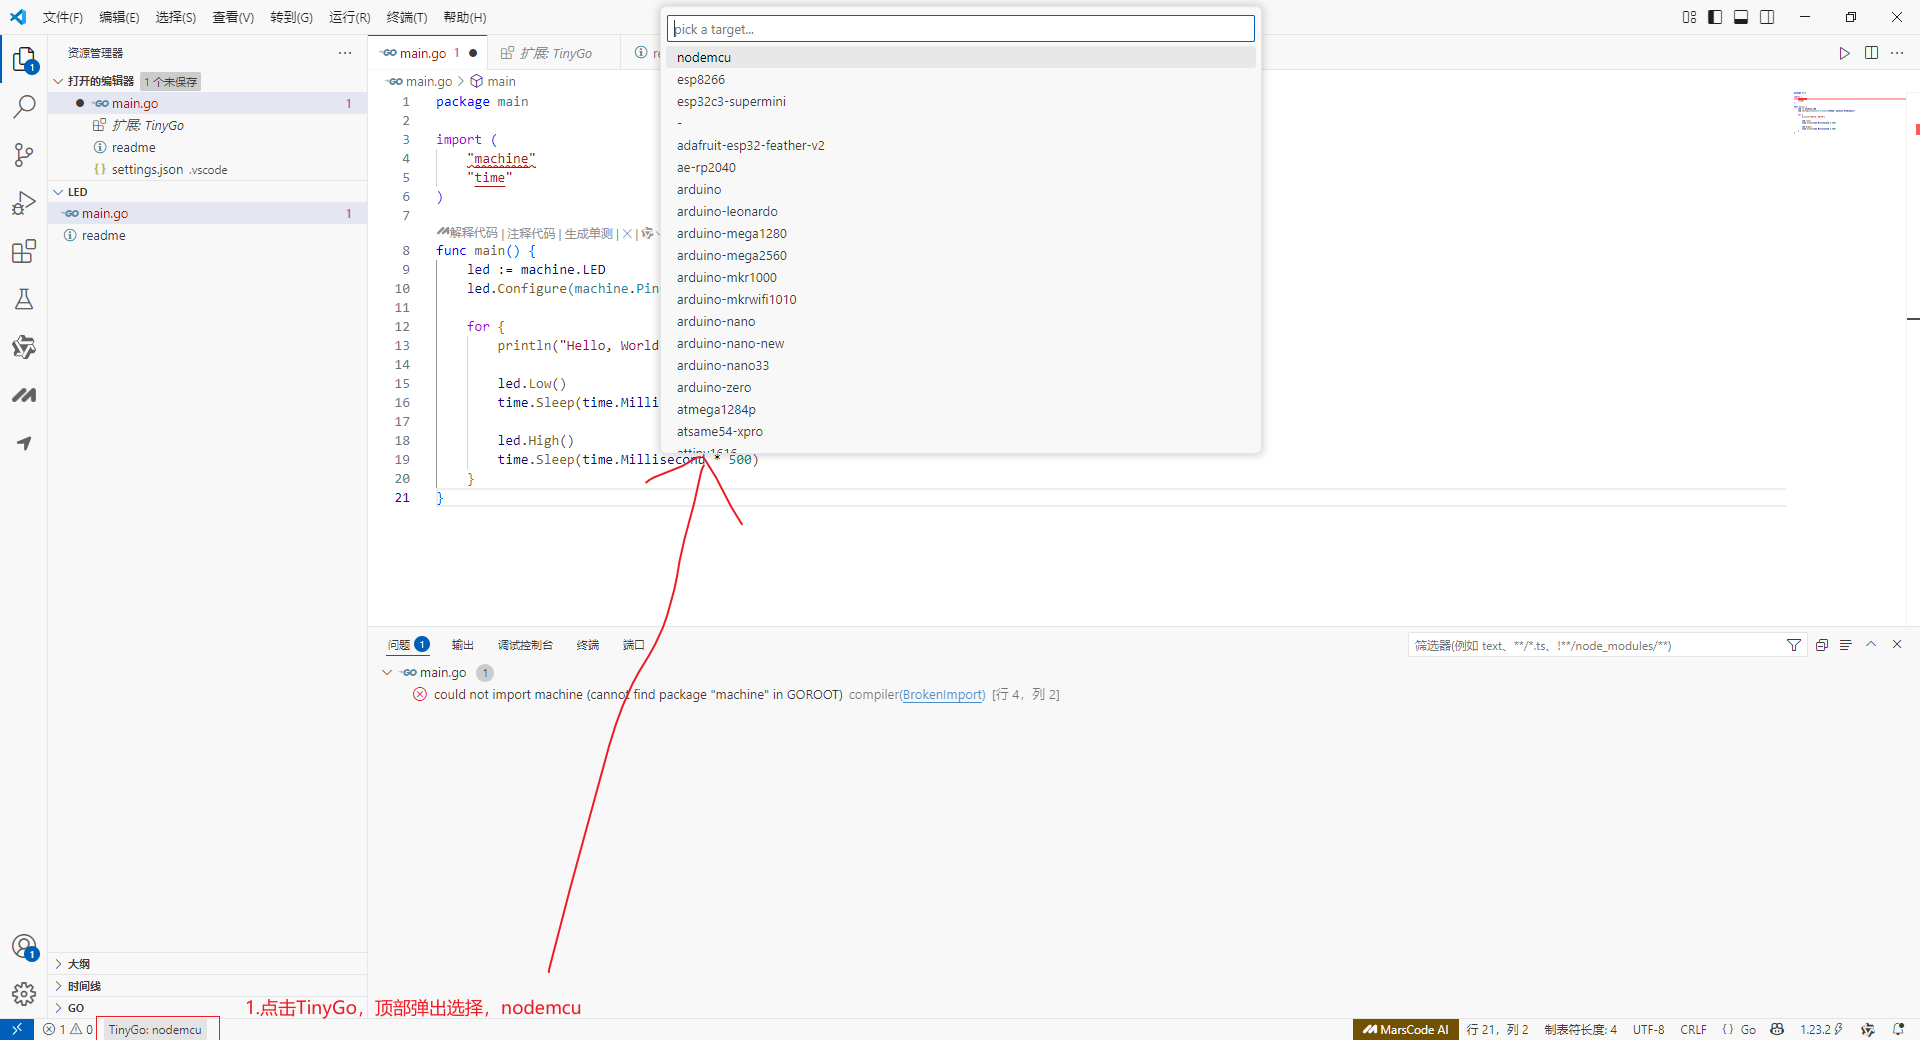Screen dimensions: 1920x1040
Task: Open the Extensions view
Action: point(24,251)
